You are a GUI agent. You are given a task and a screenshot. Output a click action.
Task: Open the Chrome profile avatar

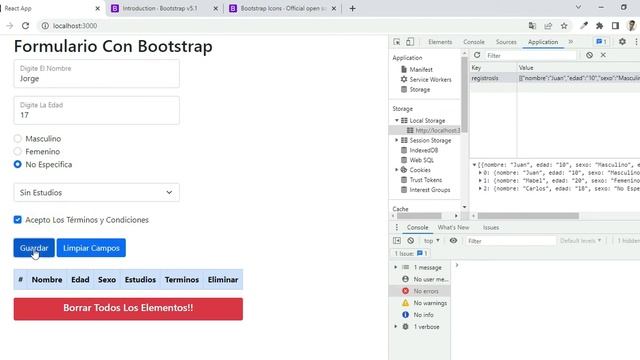632,26
